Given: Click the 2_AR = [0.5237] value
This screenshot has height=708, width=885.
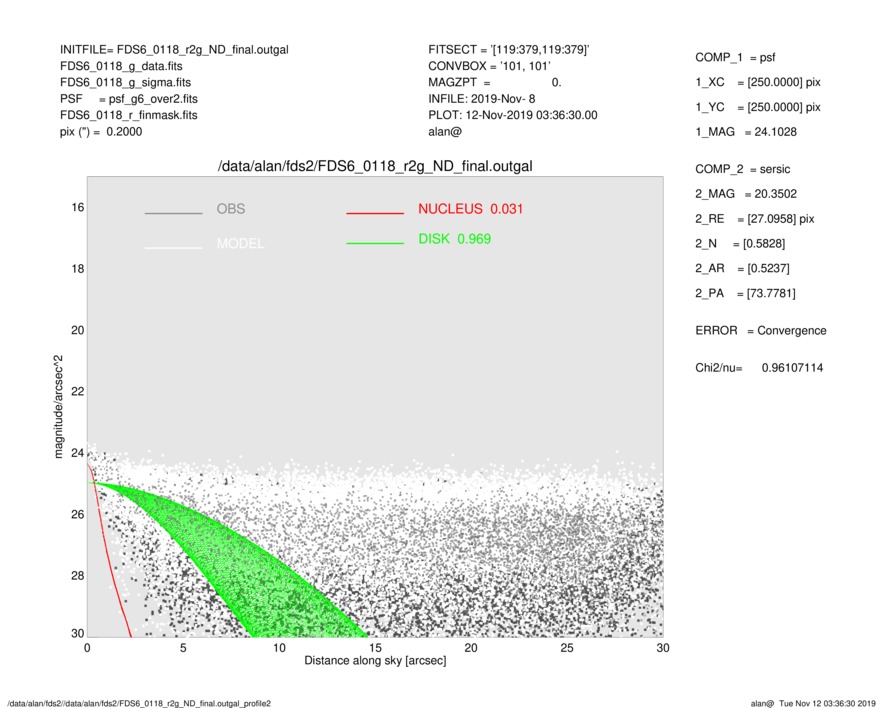Looking at the screenshot, I should tap(742, 269).
